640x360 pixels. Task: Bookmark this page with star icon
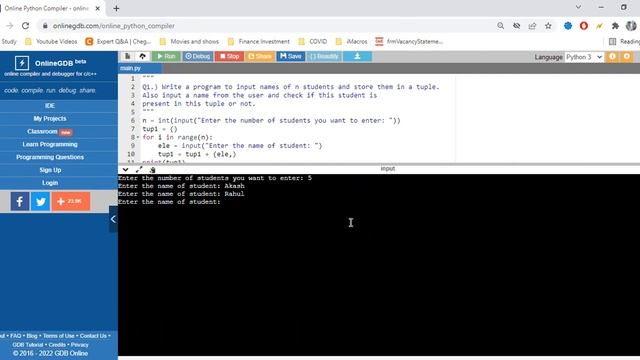(548, 26)
